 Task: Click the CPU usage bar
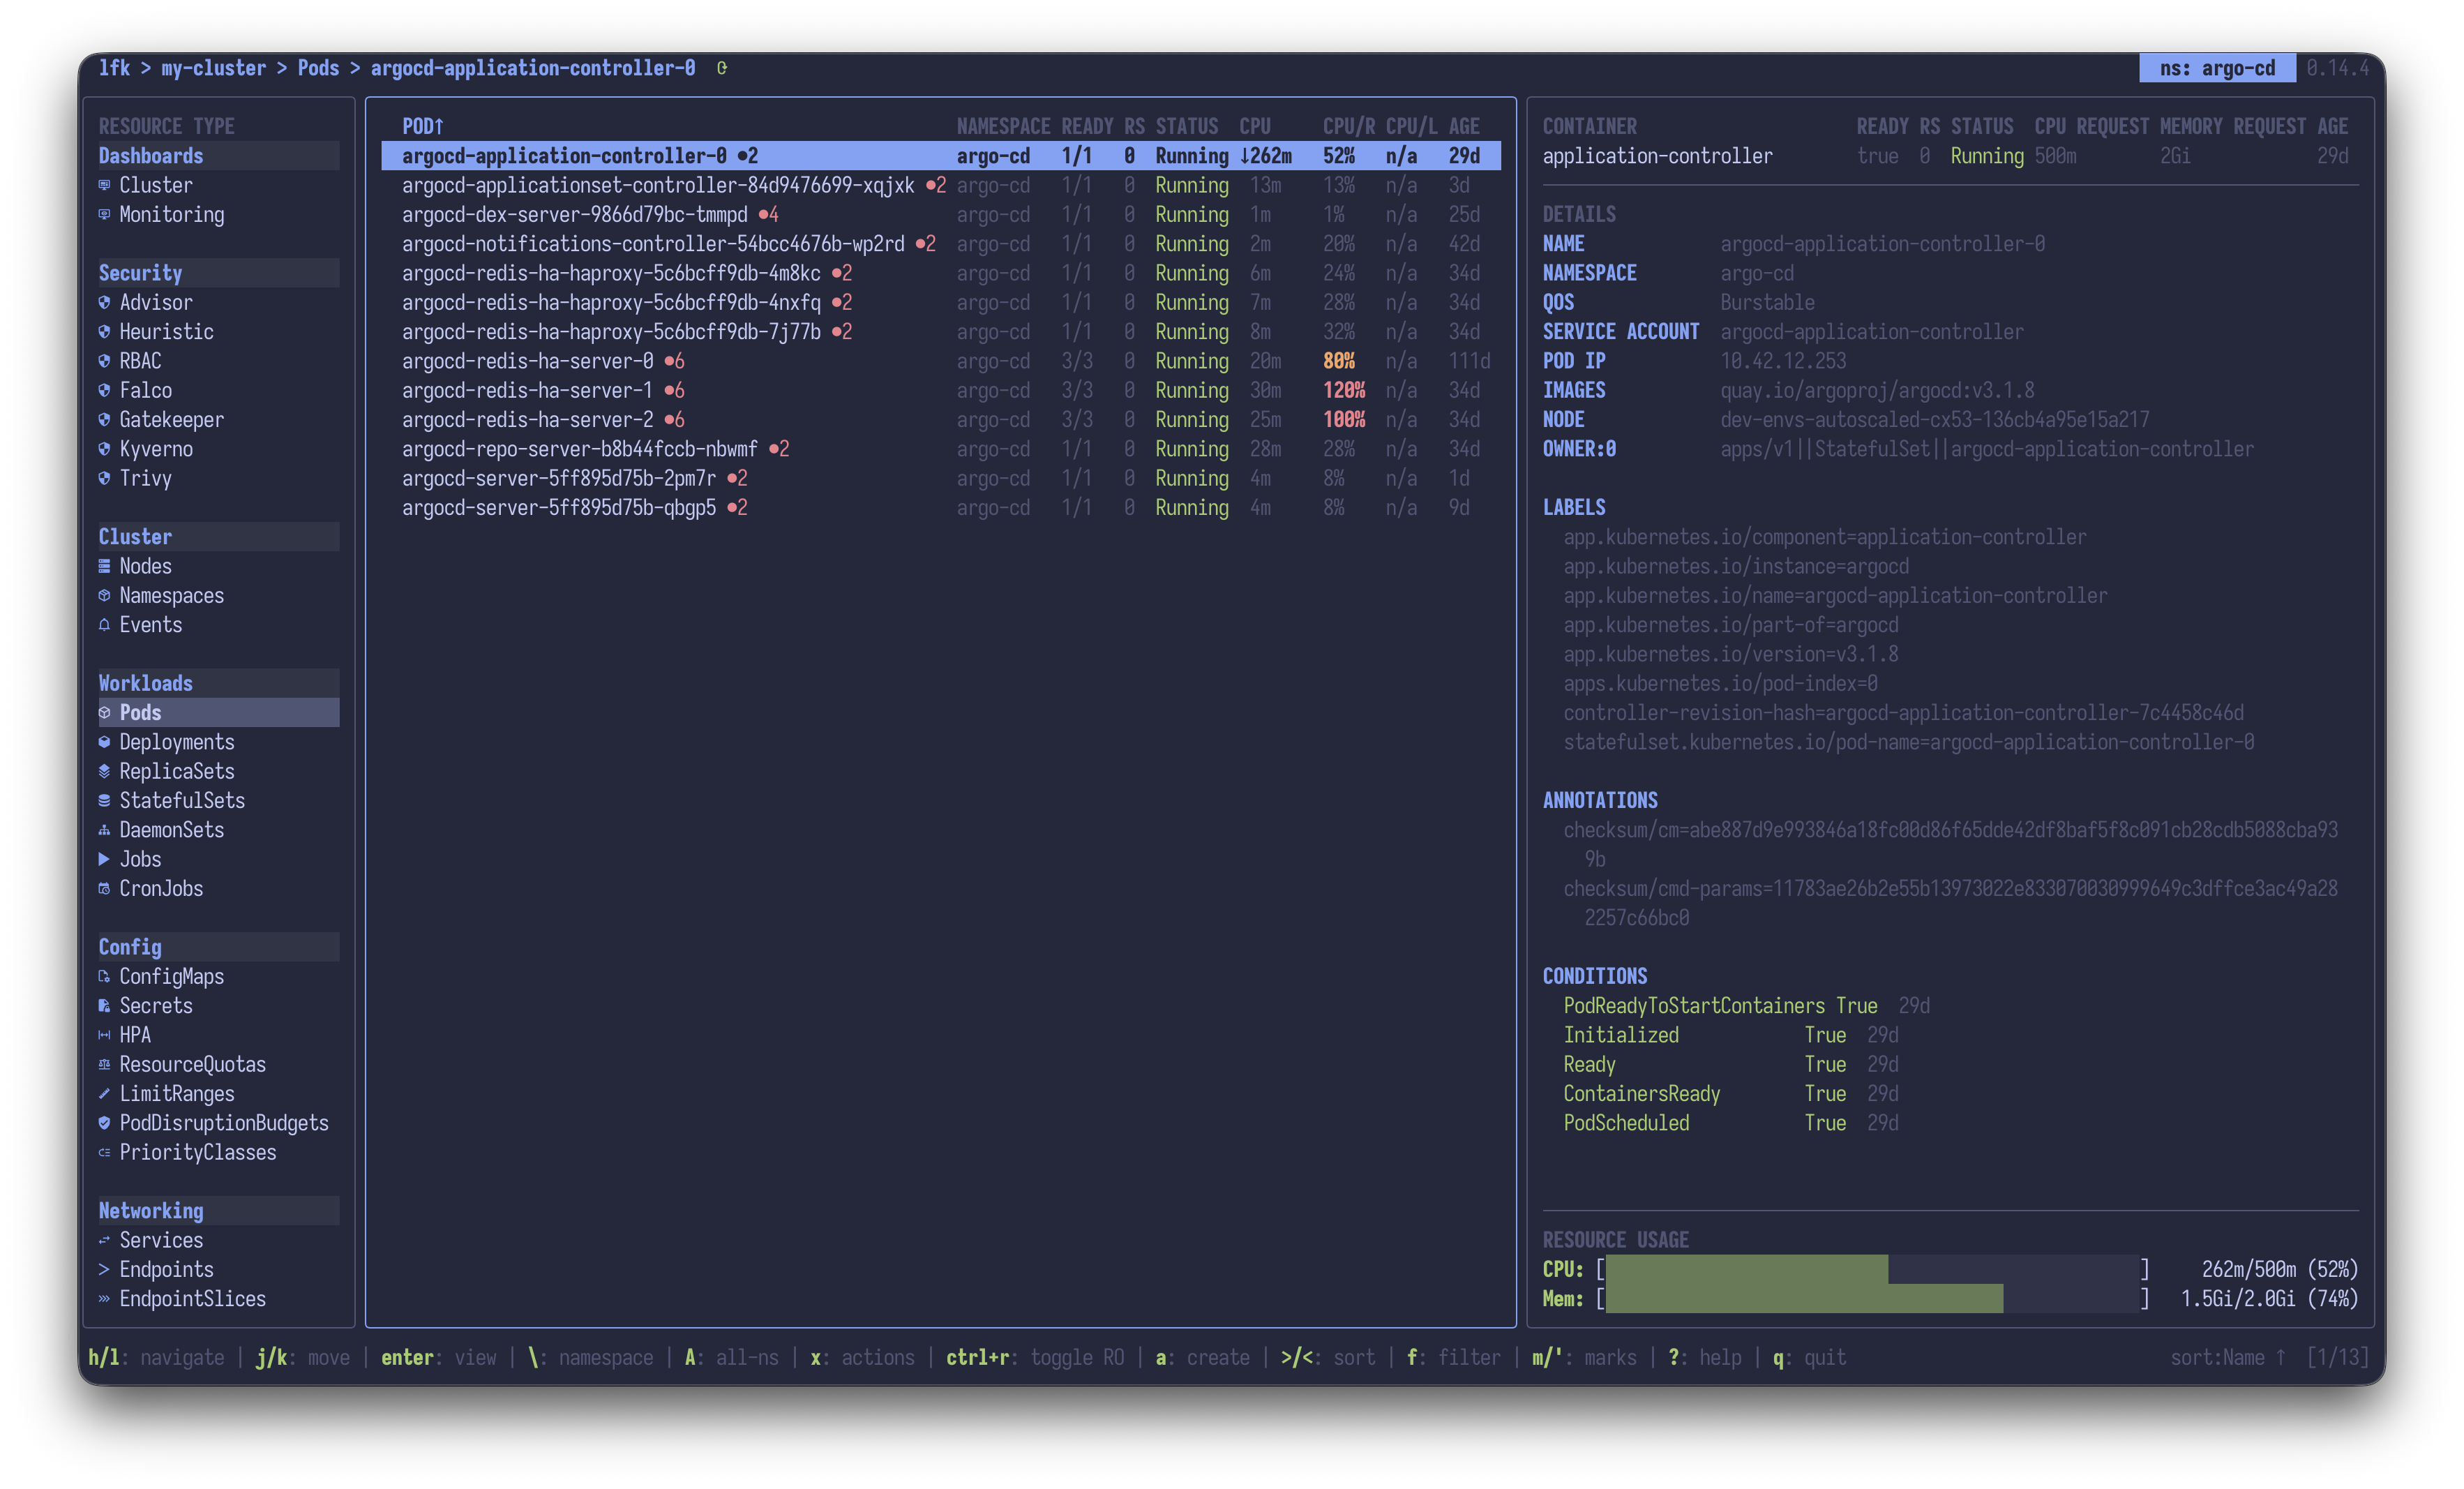[x=1872, y=1269]
